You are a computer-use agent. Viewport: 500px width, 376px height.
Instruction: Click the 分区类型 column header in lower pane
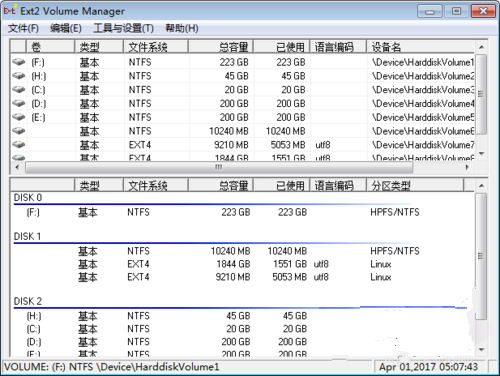[415, 185]
